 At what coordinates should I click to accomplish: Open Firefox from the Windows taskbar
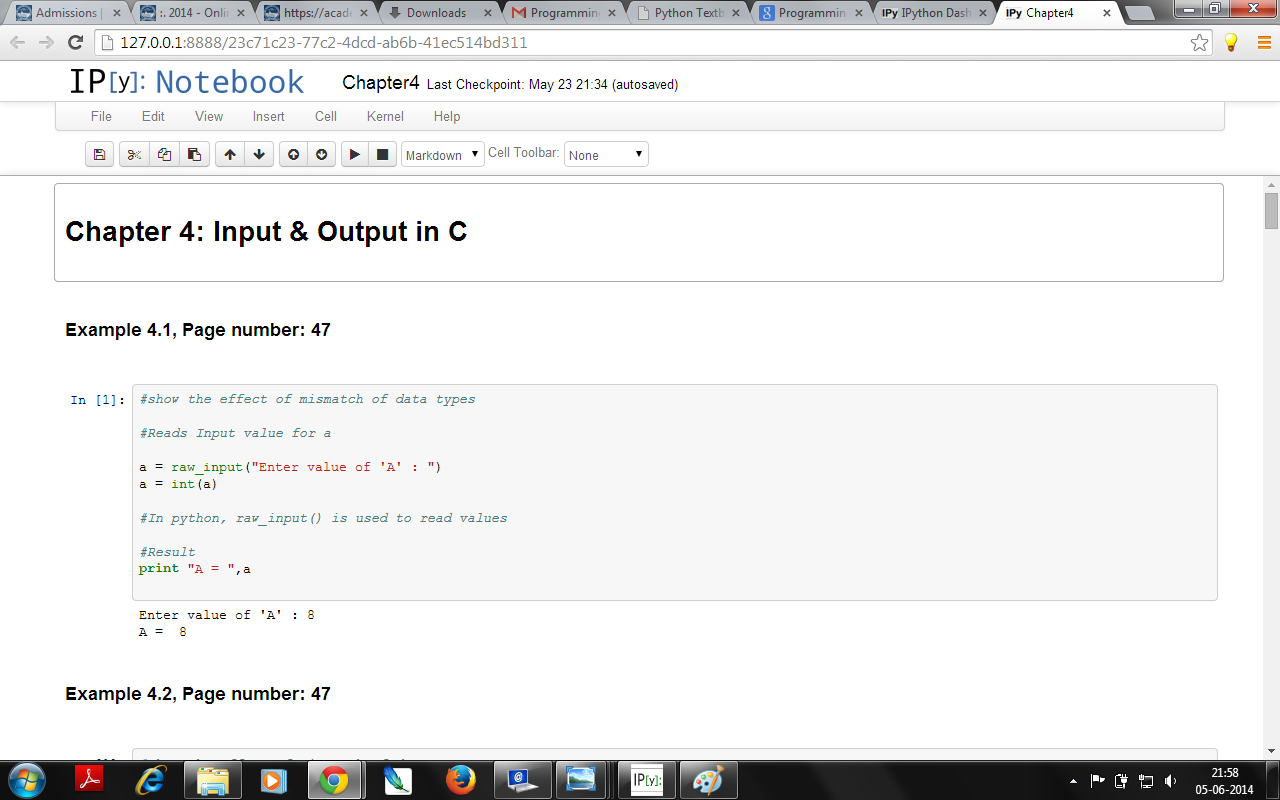click(460, 779)
